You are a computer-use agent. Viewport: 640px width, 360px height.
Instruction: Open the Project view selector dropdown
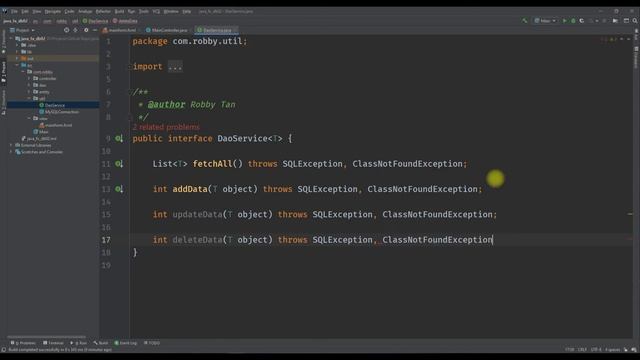tap(22, 30)
